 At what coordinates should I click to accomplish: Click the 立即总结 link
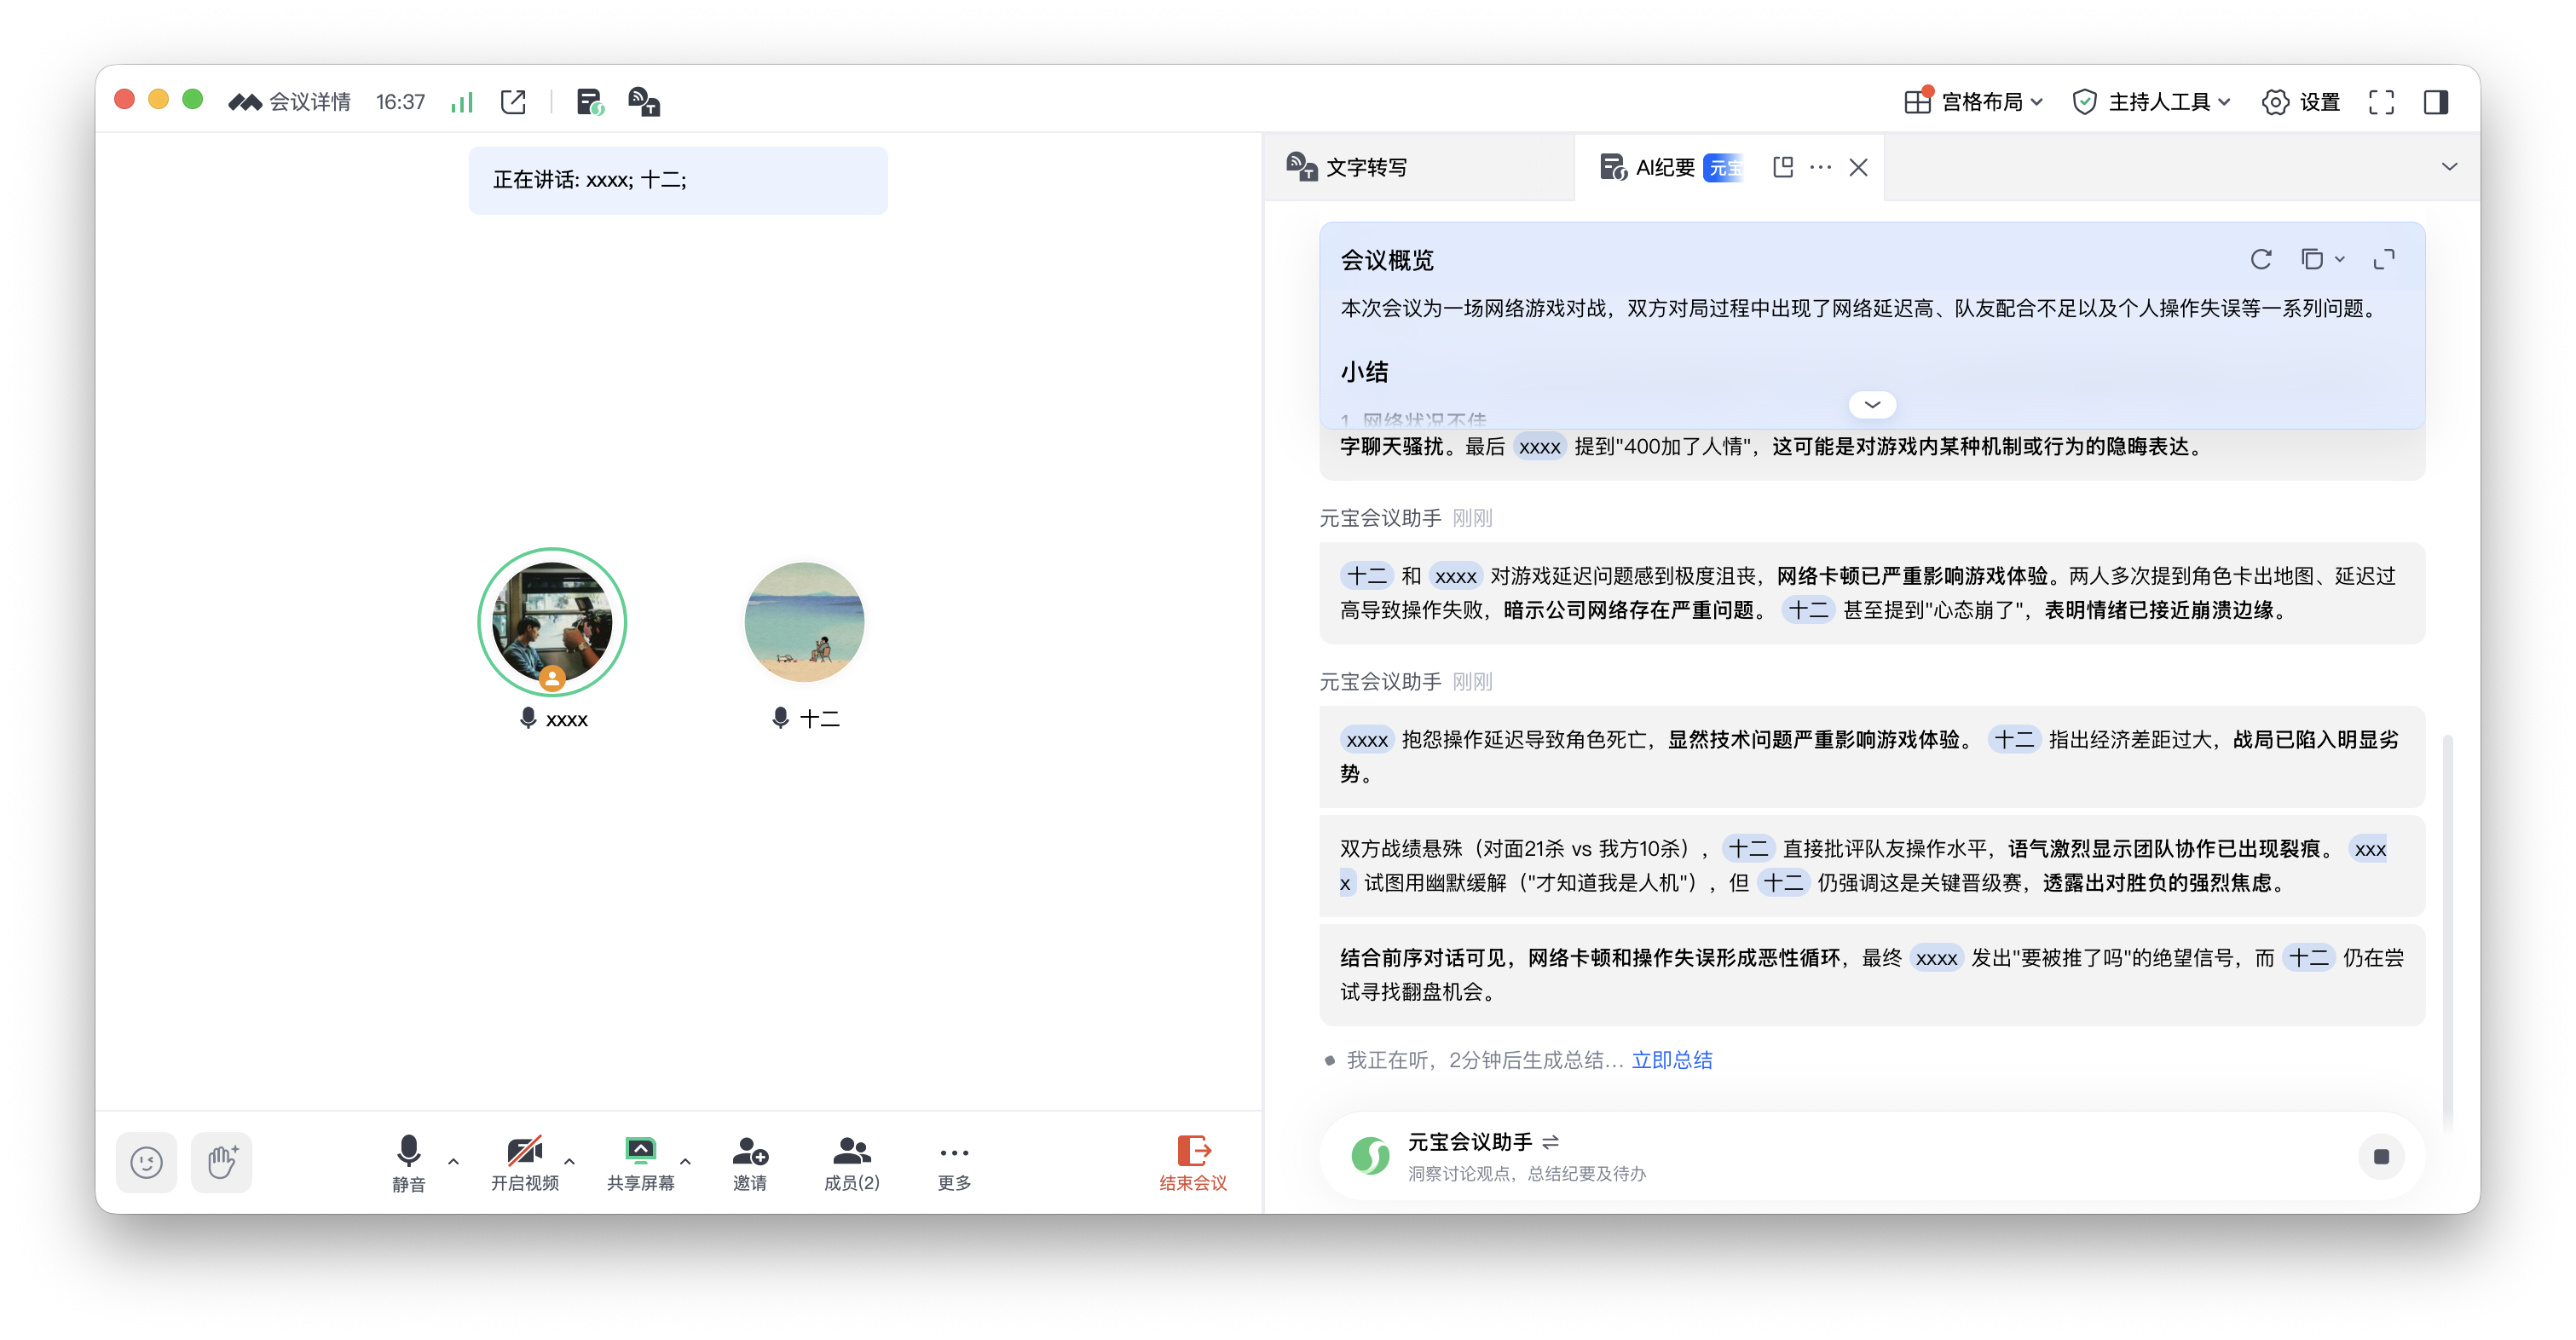(x=1672, y=1060)
